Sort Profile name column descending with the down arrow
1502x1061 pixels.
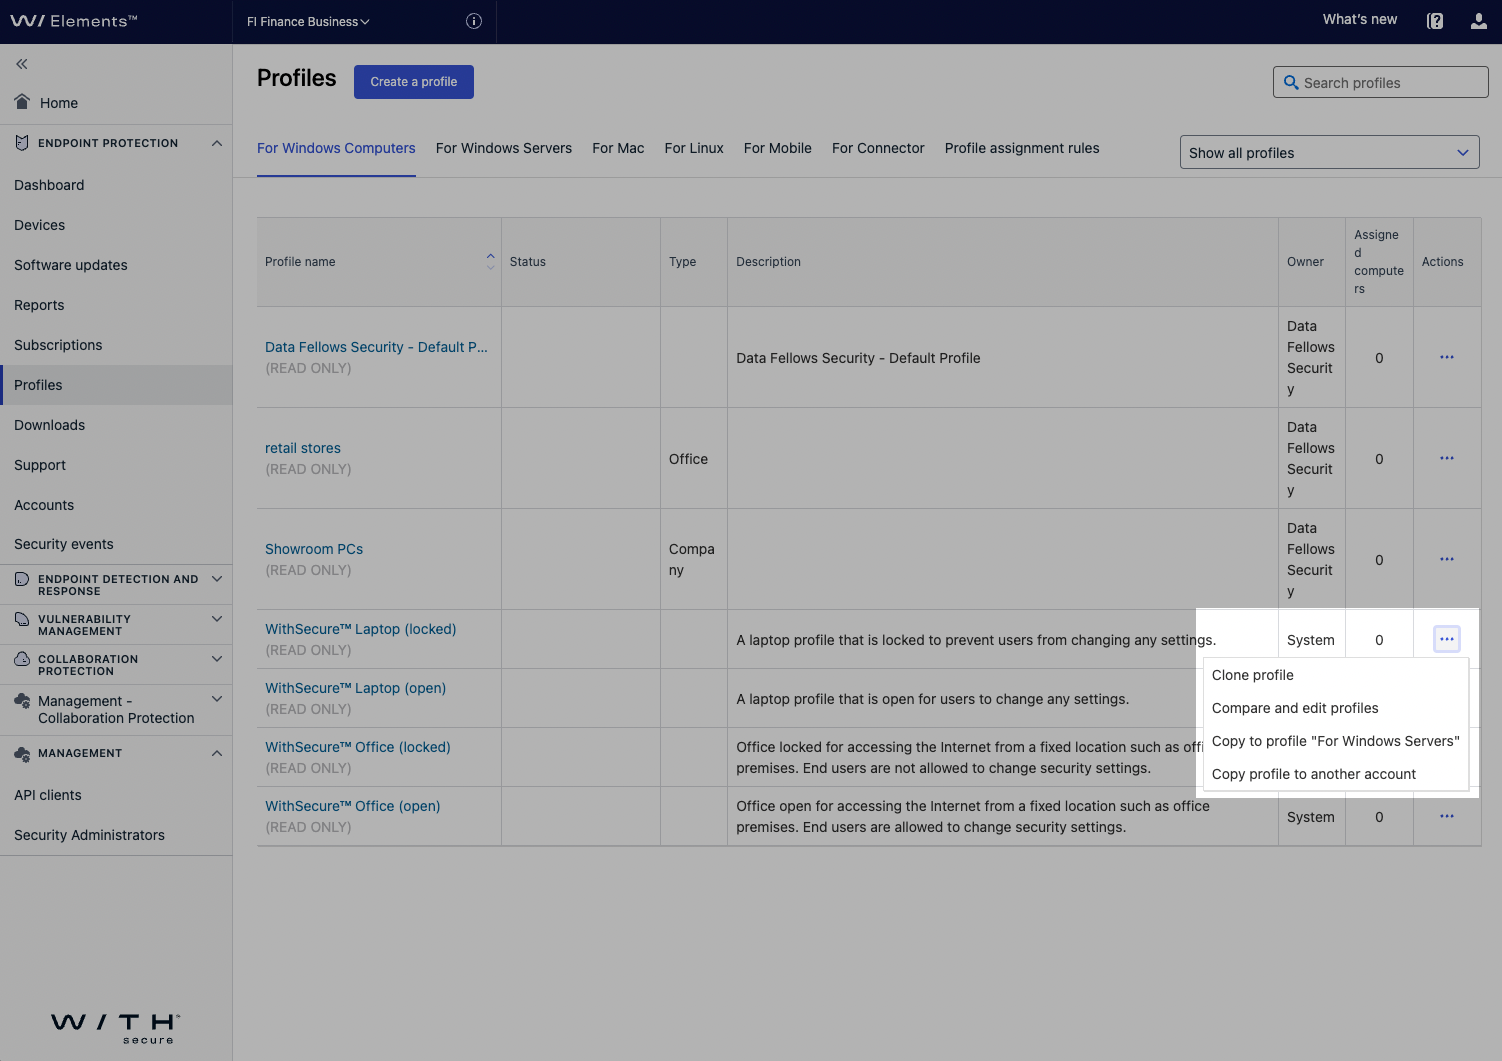point(491,266)
